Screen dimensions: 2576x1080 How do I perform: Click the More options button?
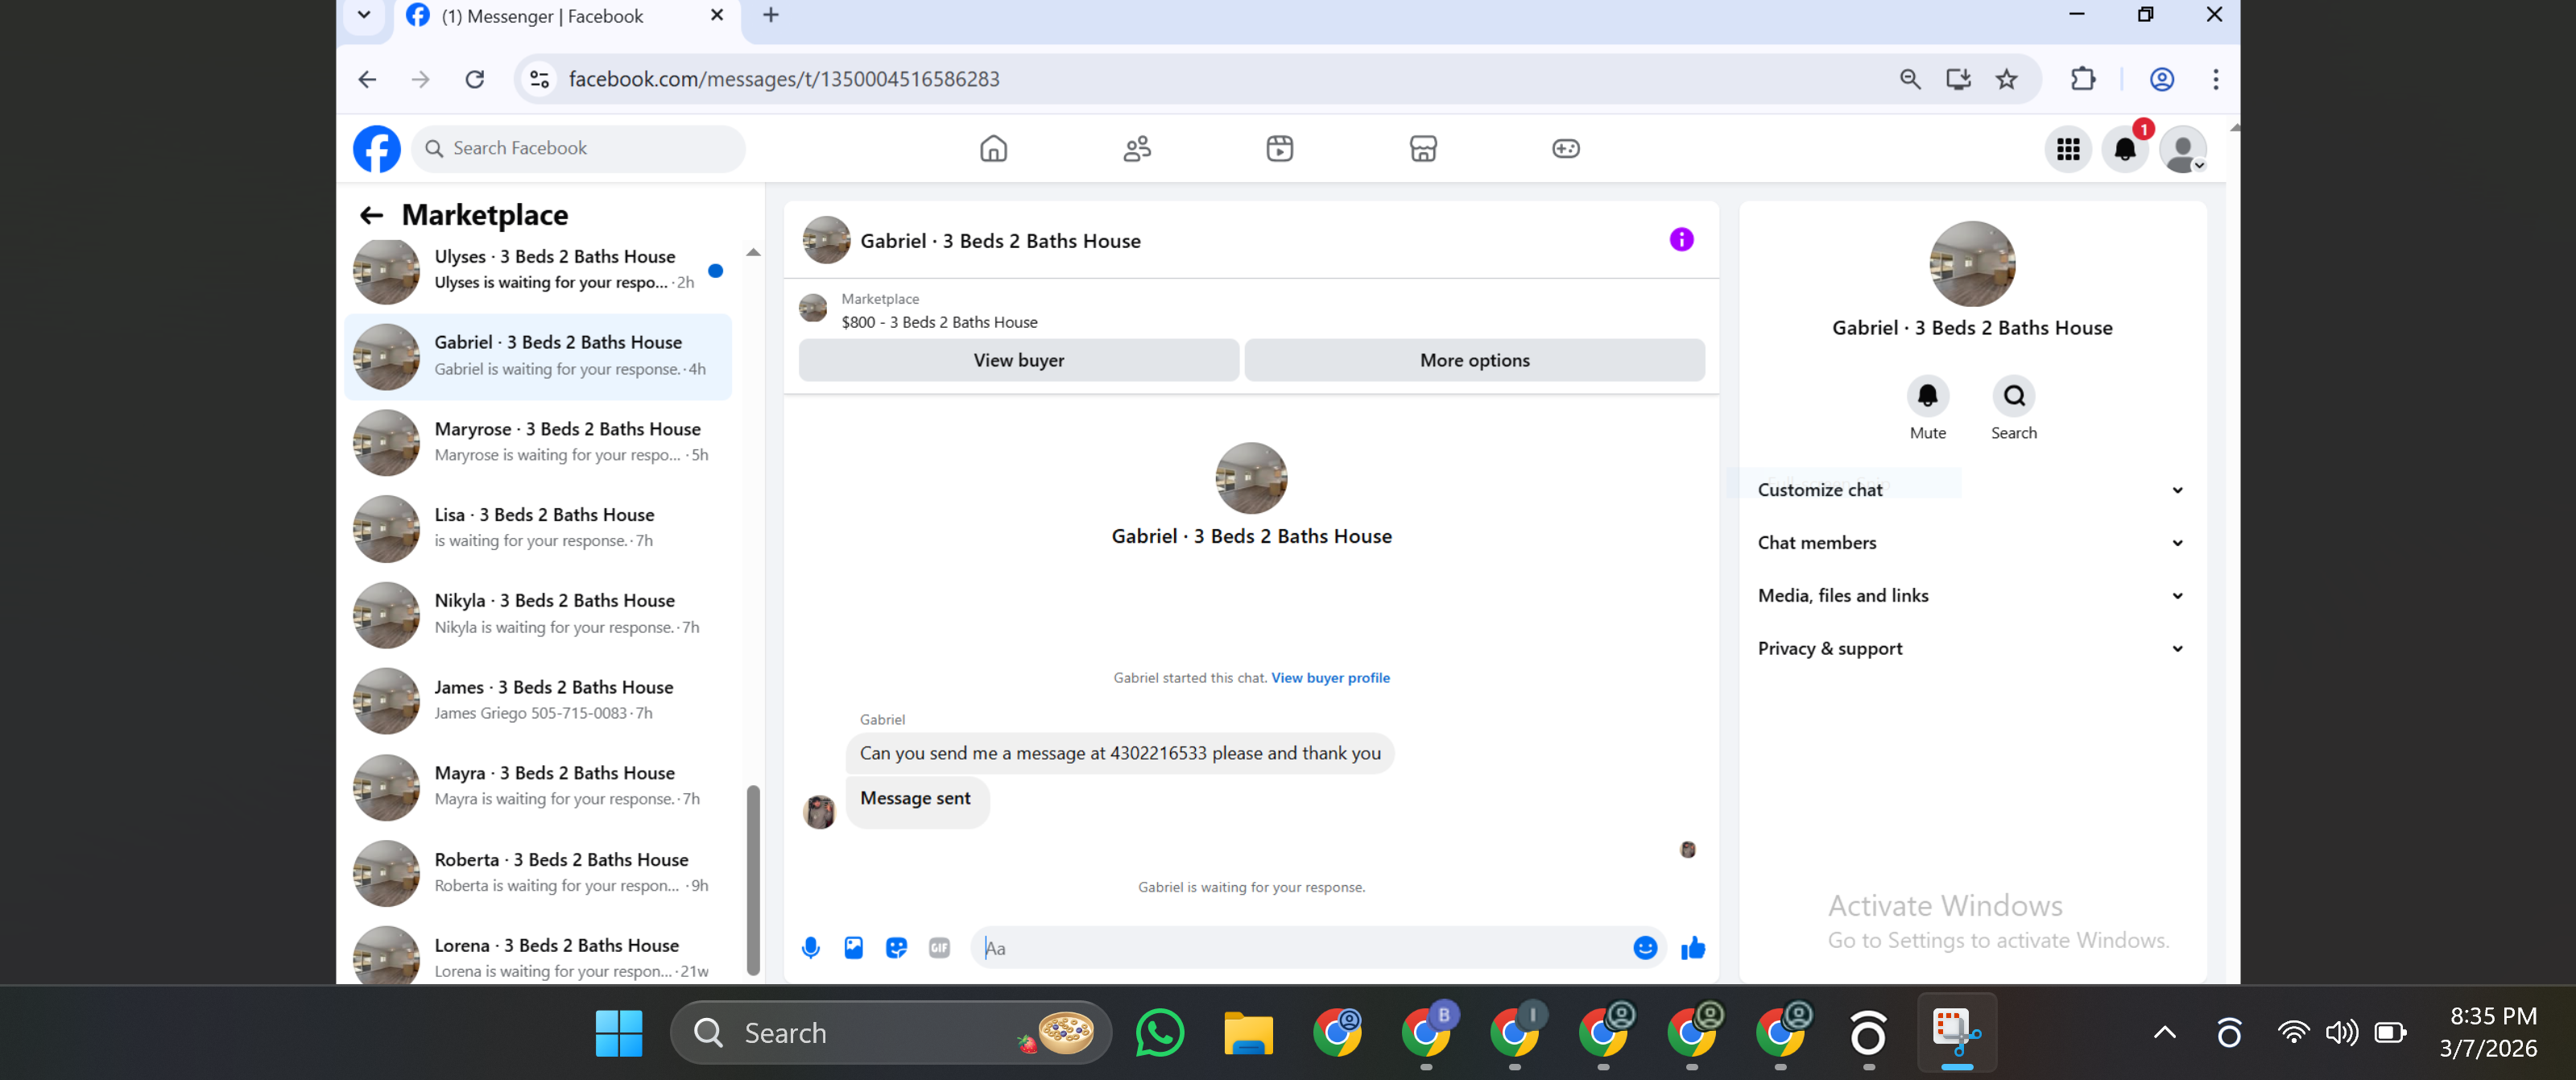(1474, 360)
